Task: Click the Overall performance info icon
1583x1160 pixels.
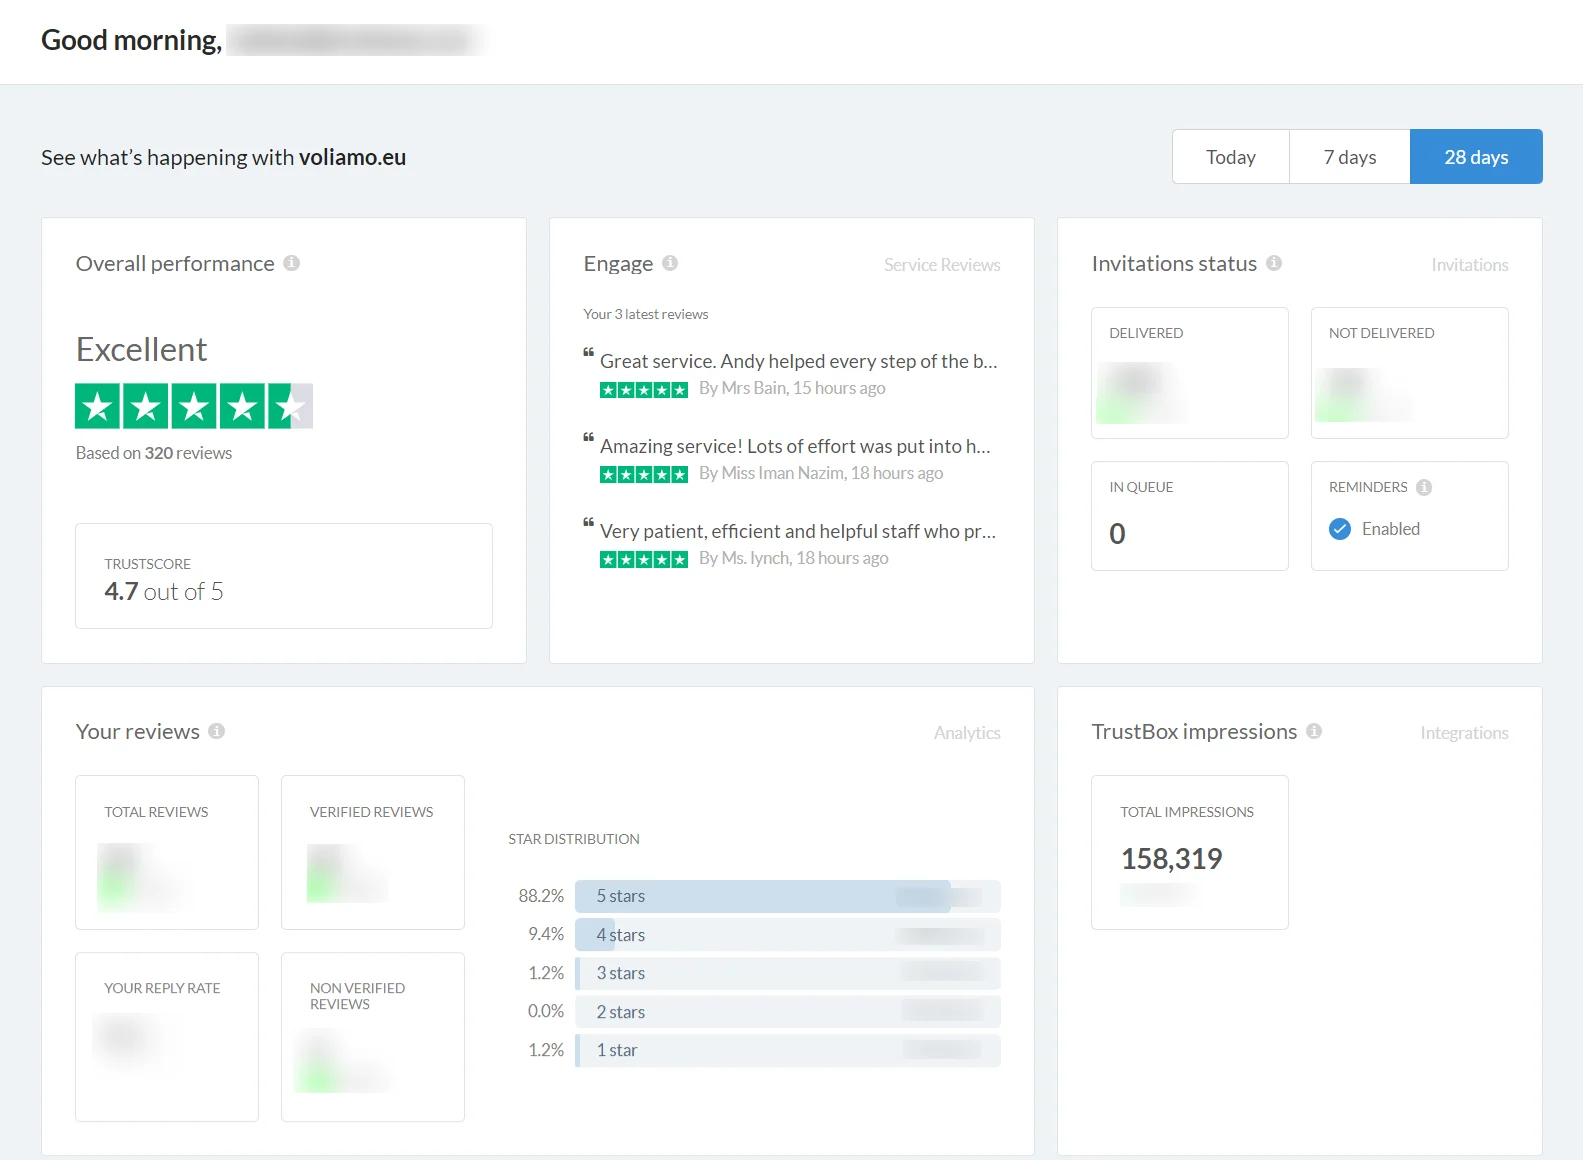Action: [x=291, y=263]
